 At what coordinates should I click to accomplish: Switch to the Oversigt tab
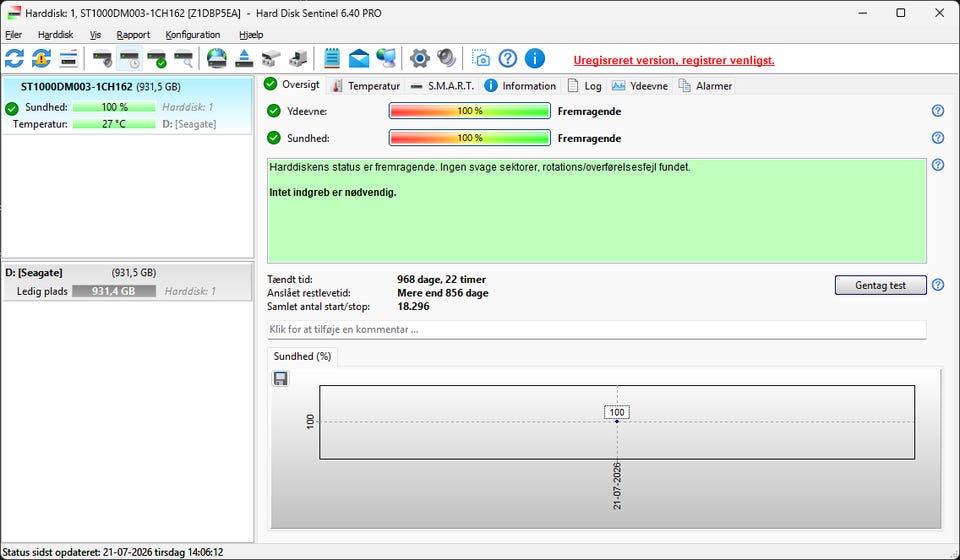point(292,84)
